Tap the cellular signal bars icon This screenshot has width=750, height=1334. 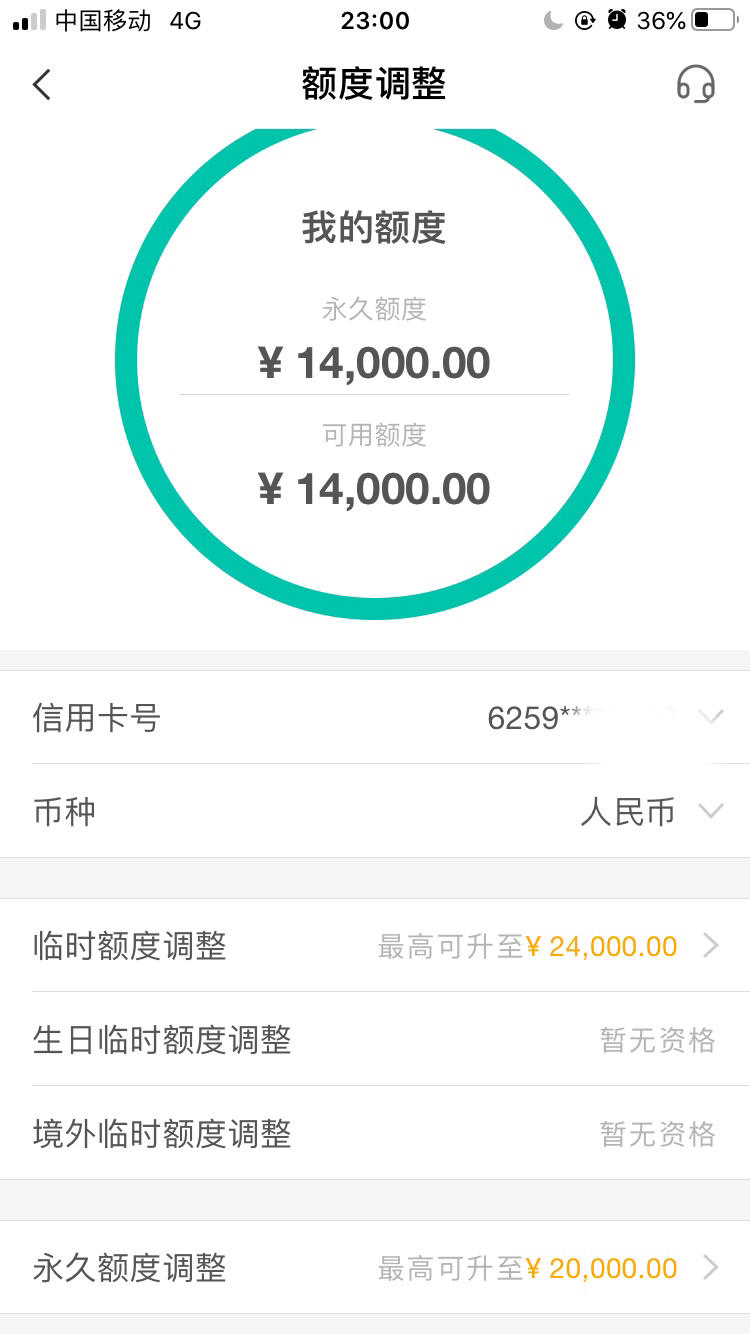tap(29, 21)
